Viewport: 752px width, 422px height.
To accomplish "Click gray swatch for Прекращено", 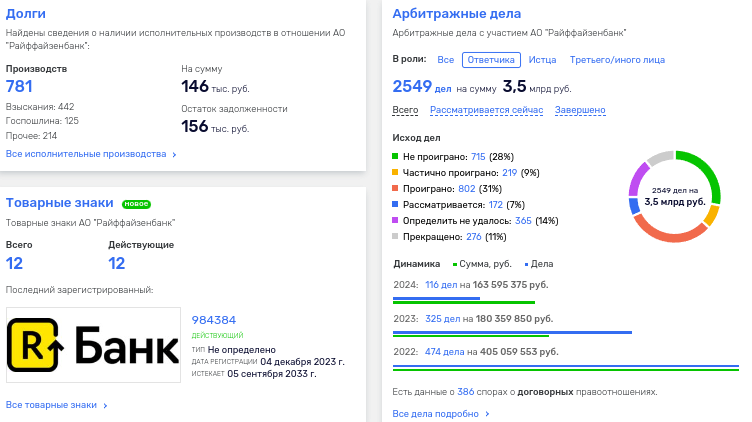I will [395, 236].
